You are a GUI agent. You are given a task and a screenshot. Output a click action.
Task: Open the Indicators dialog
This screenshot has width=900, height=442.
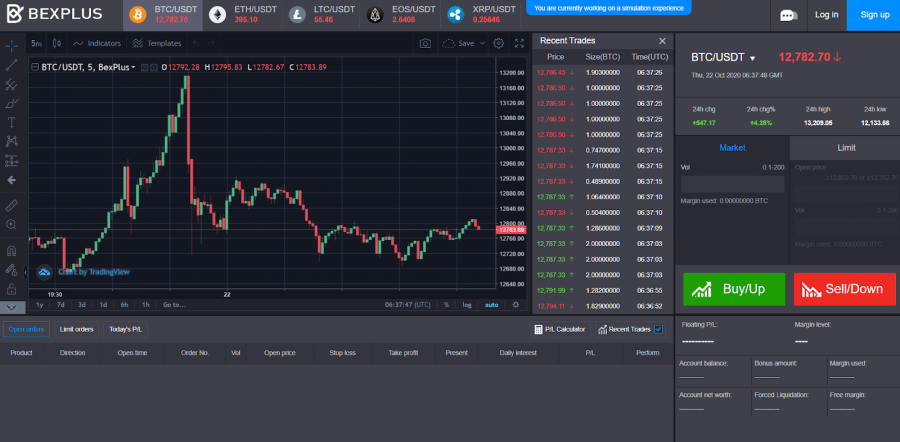coord(97,43)
